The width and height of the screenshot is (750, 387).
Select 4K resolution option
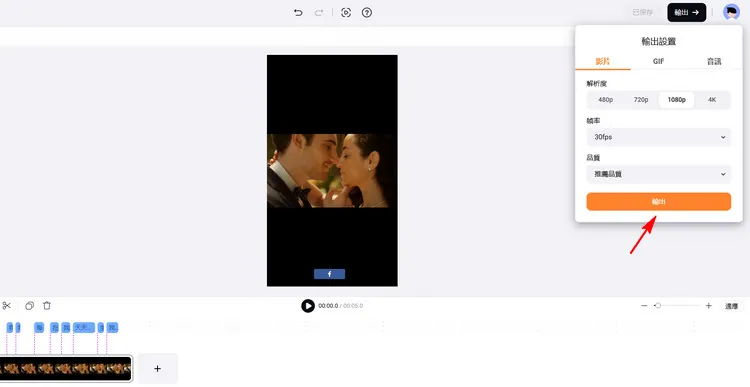(x=712, y=100)
